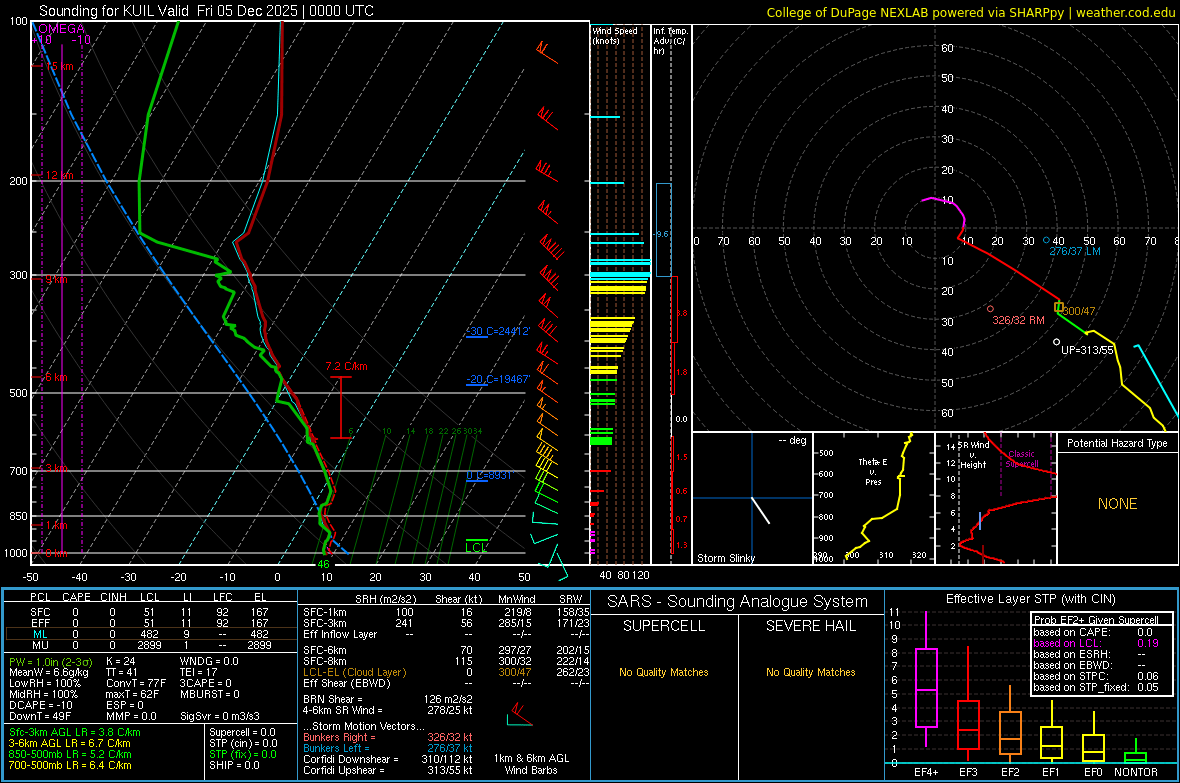Viewport: 1180px width, 783px height.
Task: Click the ConvT = 77F value
Action: click(135, 684)
